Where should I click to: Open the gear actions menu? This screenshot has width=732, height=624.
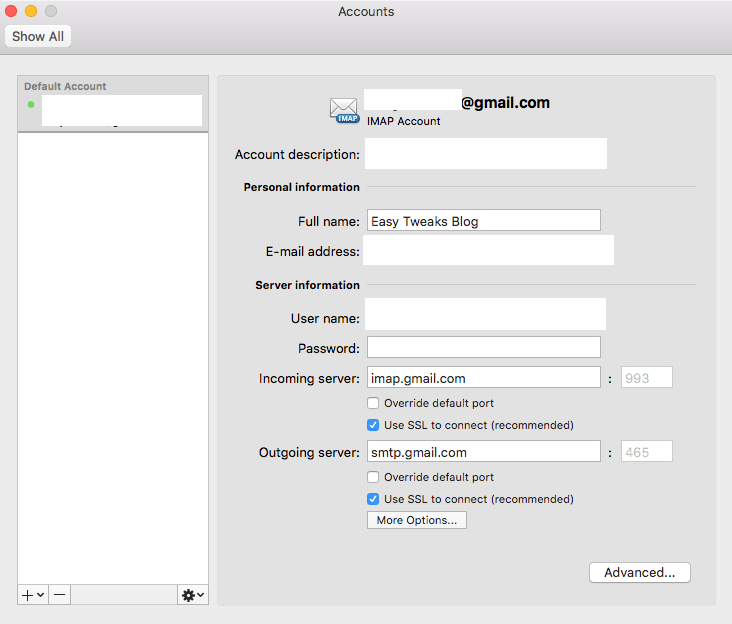click(193, 595)
